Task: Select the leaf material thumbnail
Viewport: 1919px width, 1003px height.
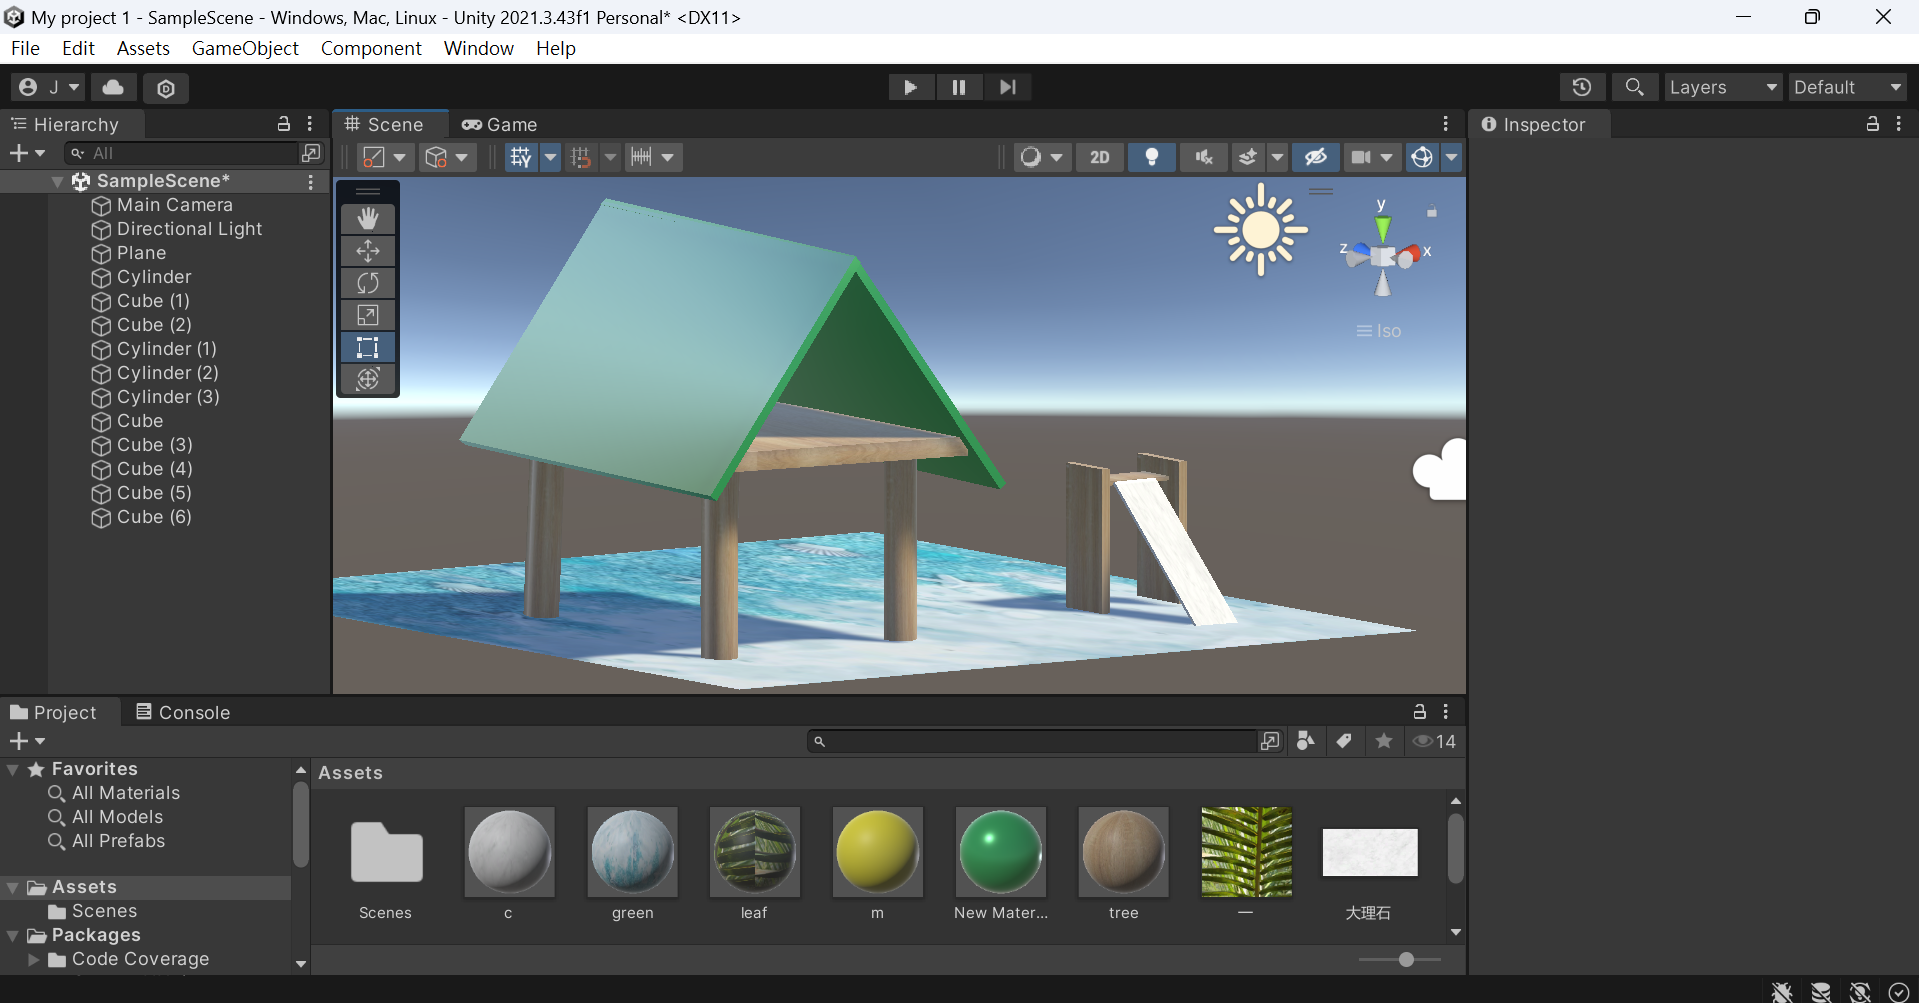Action: (x=754, y=852)
